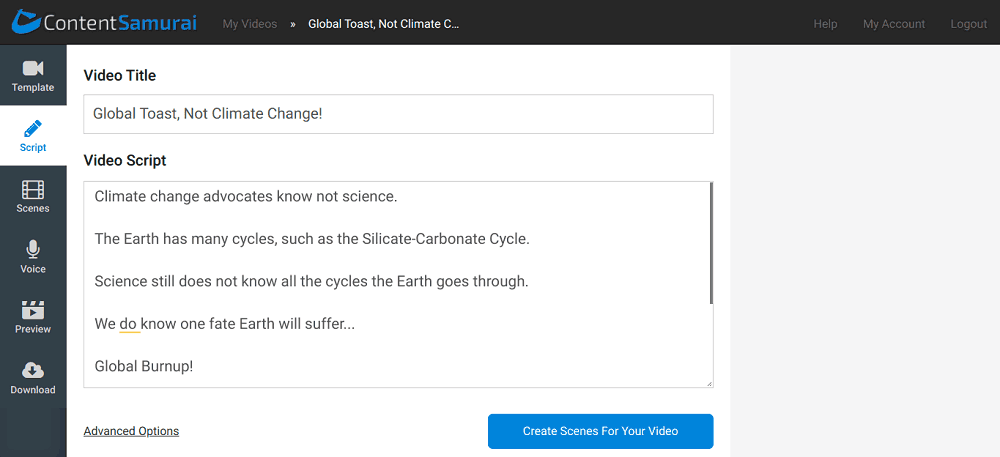This screenshot has width=1000, height=457.
Task: Open the Help menu
Action: click(x=825, y=24)
